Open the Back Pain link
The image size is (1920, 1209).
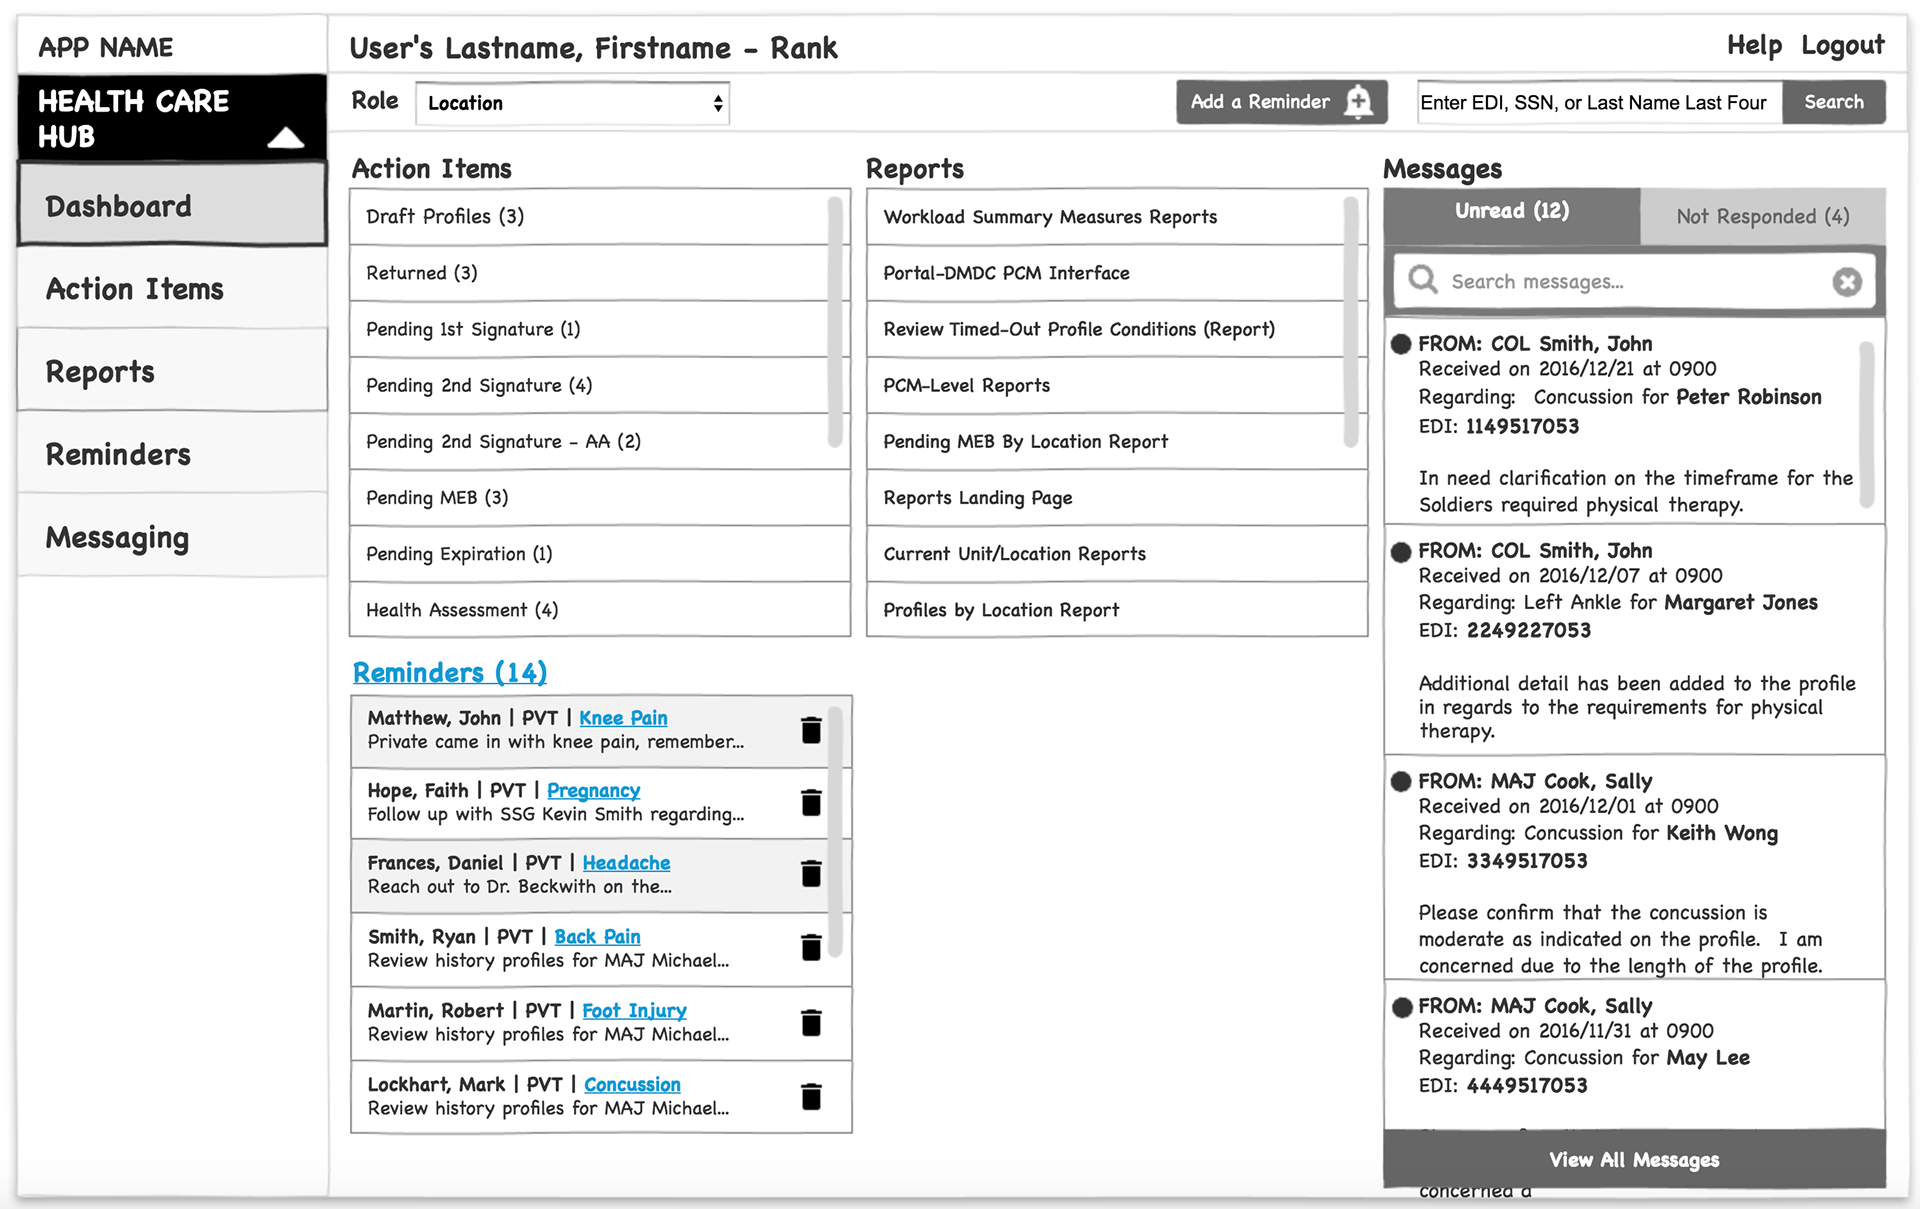[x=597, y=937]
